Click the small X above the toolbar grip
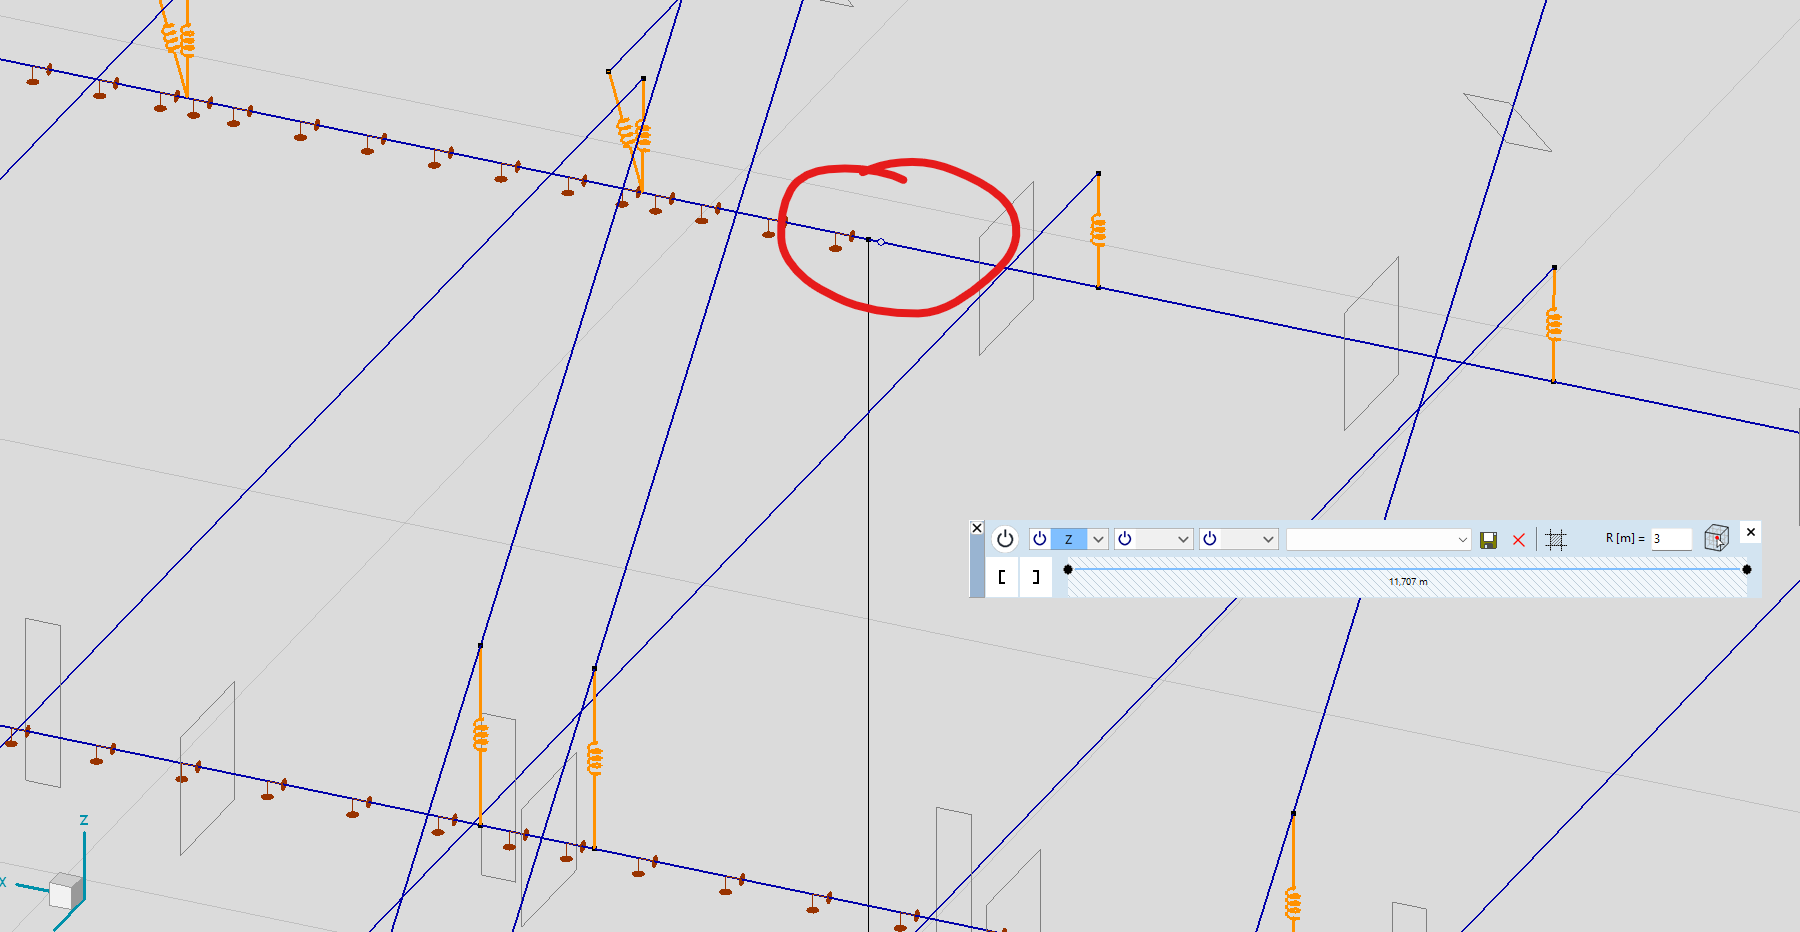The height and width of the screenshot is (932, 1800). pyautogui.click(x=977, y=528)
